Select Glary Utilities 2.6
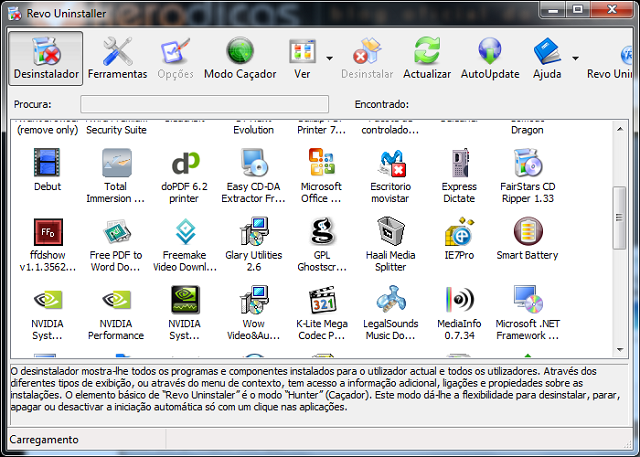Screen dimensions: 640x457 [253, 244]
